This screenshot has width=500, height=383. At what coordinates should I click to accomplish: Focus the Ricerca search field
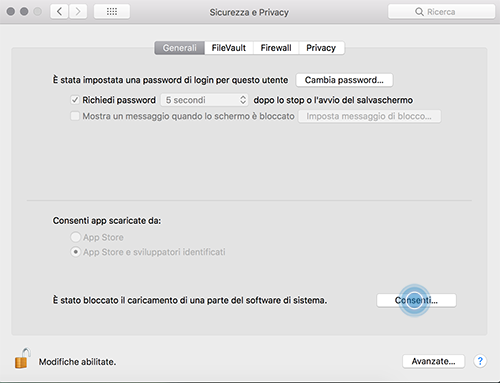point(441,12)
